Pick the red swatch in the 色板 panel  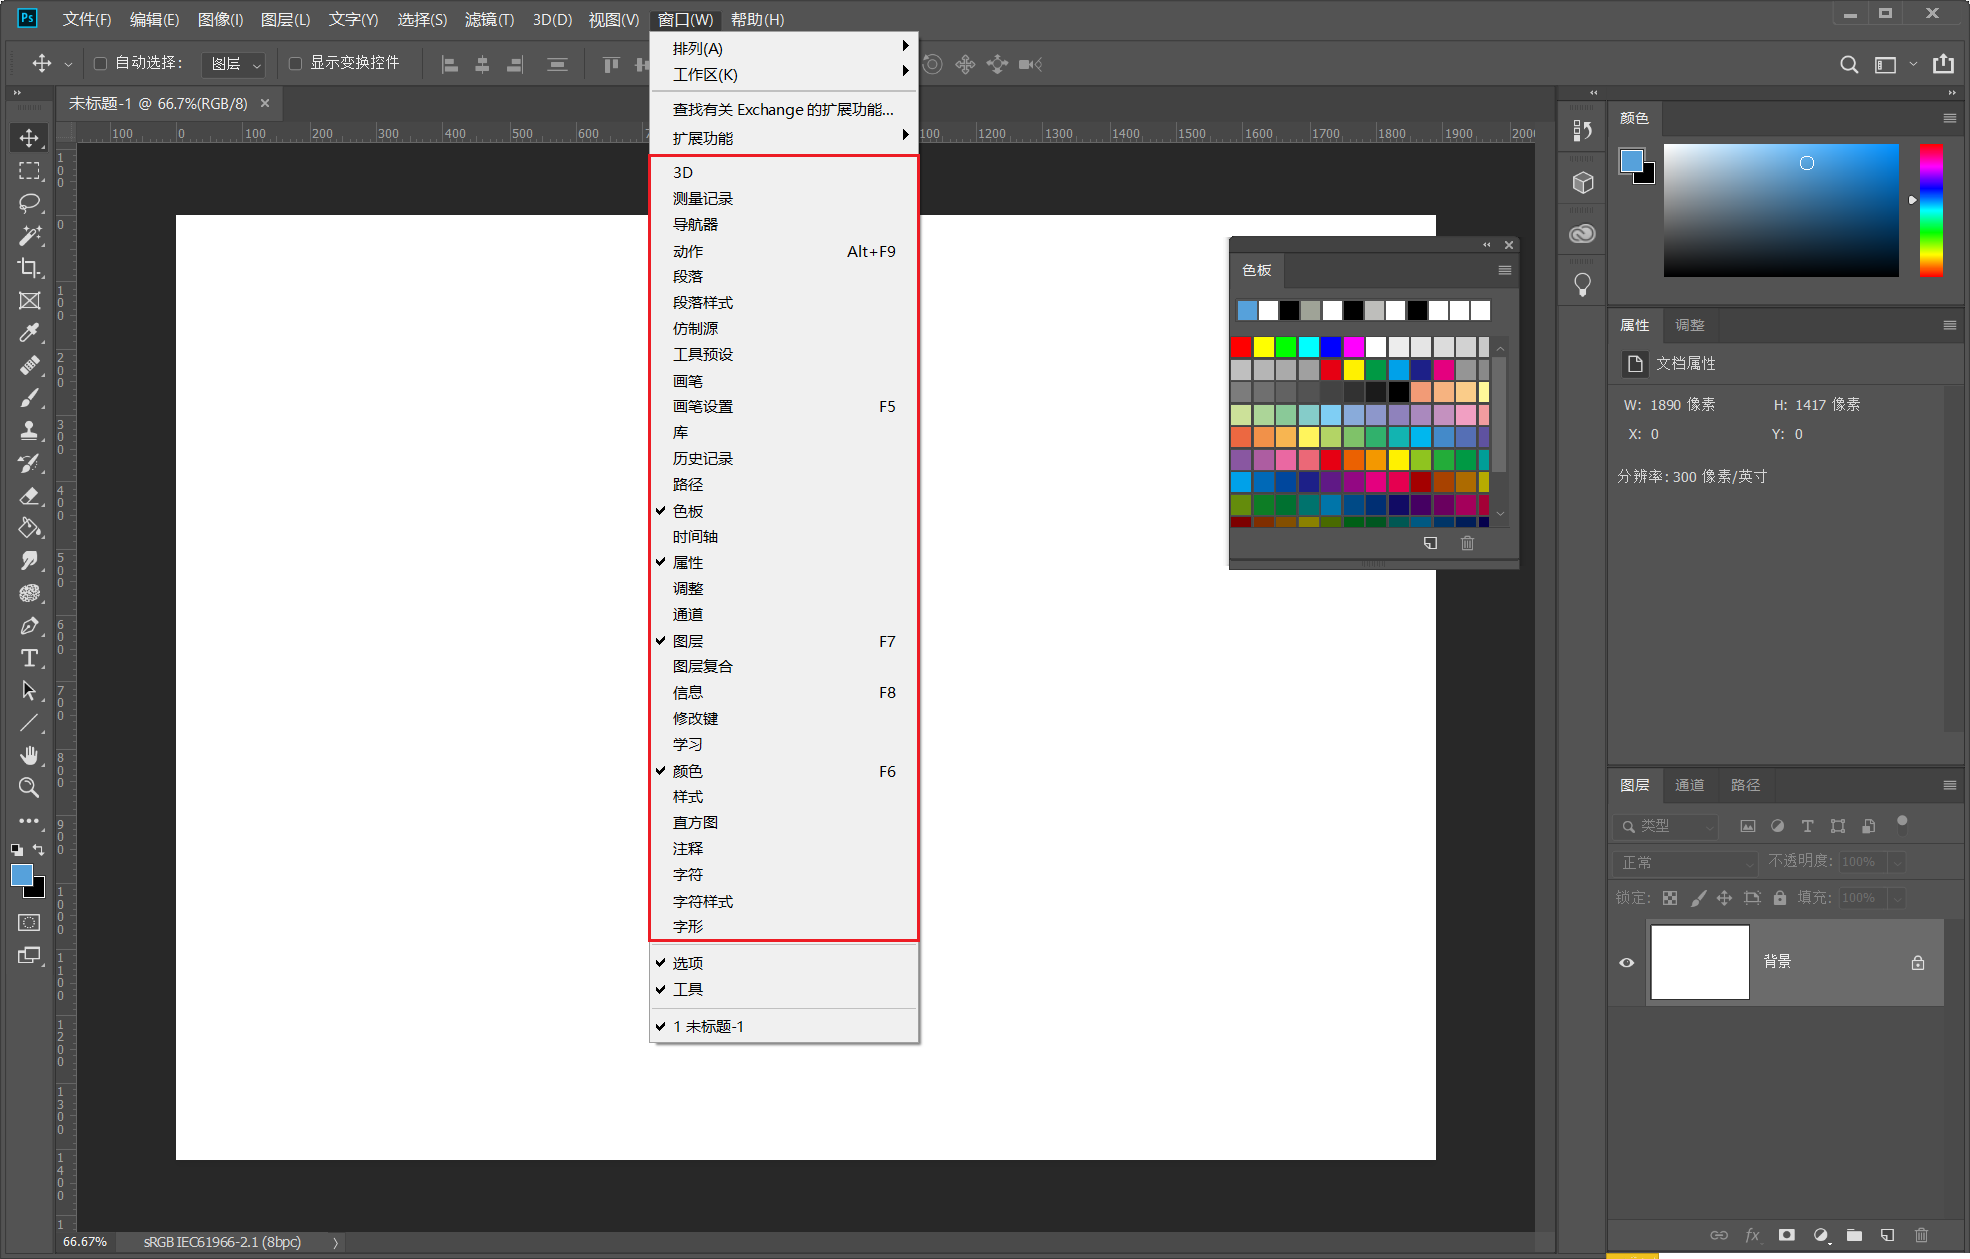[x=1241, y=347]
